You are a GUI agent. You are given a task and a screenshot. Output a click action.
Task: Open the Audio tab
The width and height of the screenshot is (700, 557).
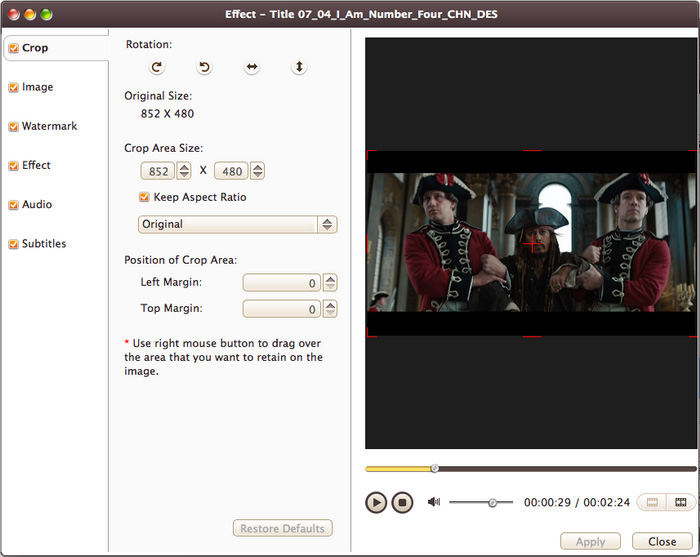click(x=38, y=205)
